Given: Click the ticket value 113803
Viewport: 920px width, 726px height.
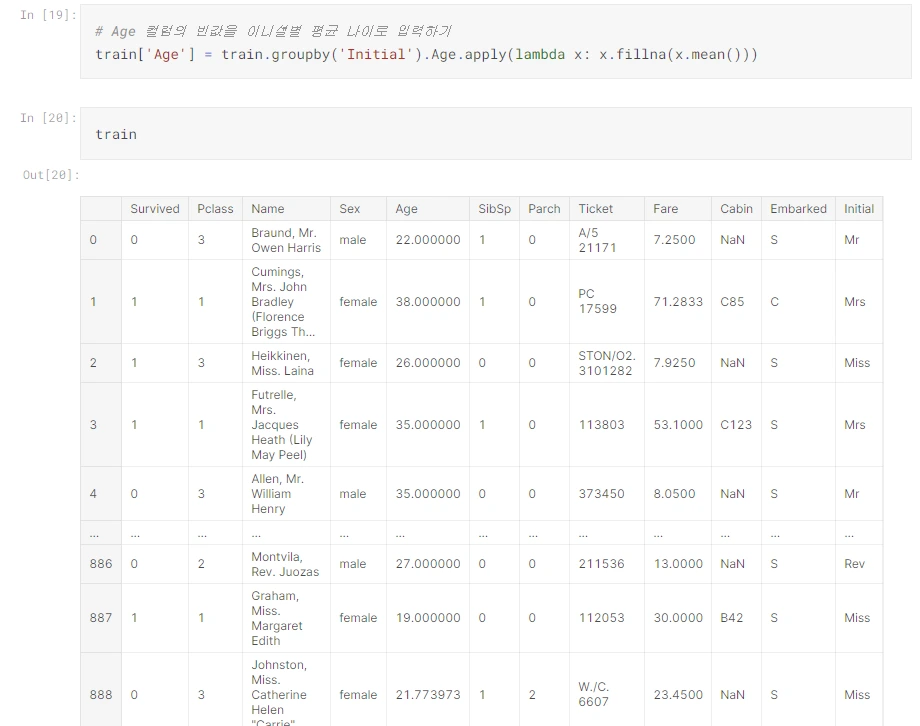Looking at the screenshot, I should pos(601,425).
